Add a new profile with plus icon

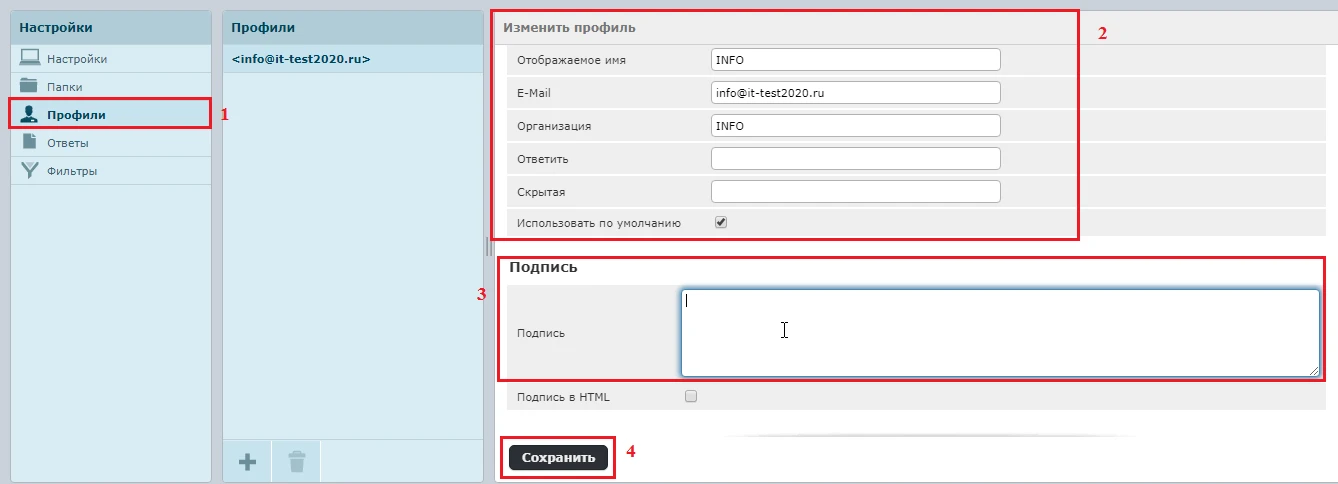coord(247,461)
